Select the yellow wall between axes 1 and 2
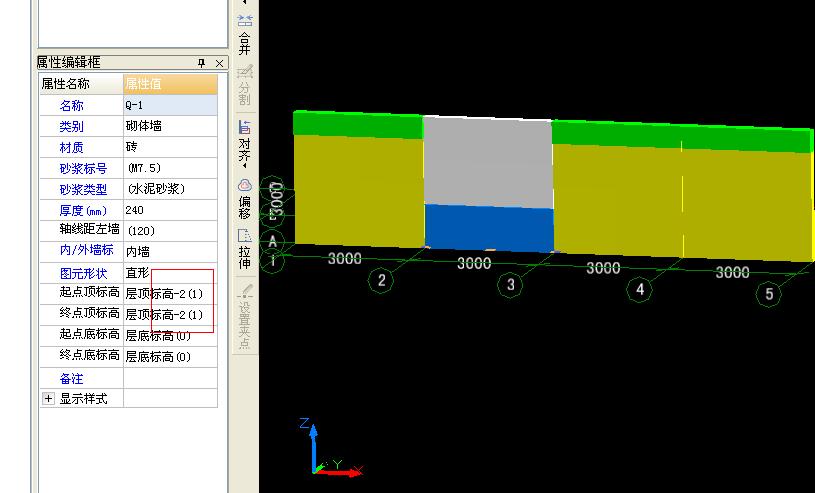 coord(359,190)
